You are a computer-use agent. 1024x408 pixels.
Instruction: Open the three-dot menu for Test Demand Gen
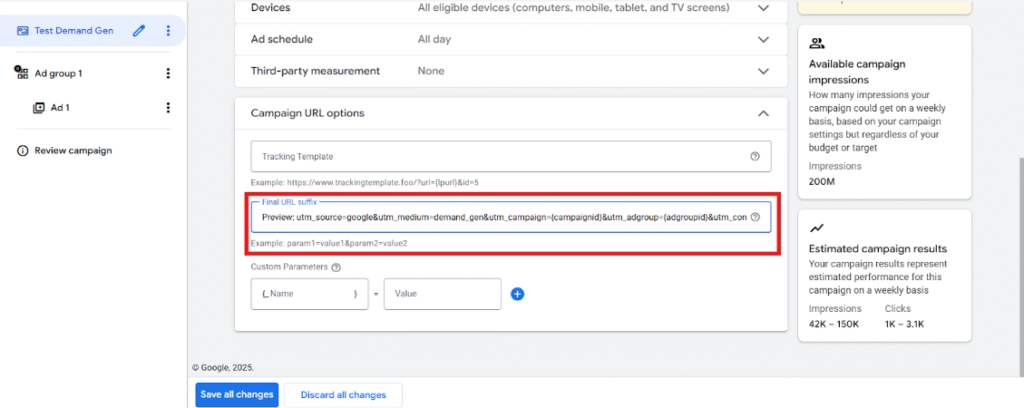point(168,31)
